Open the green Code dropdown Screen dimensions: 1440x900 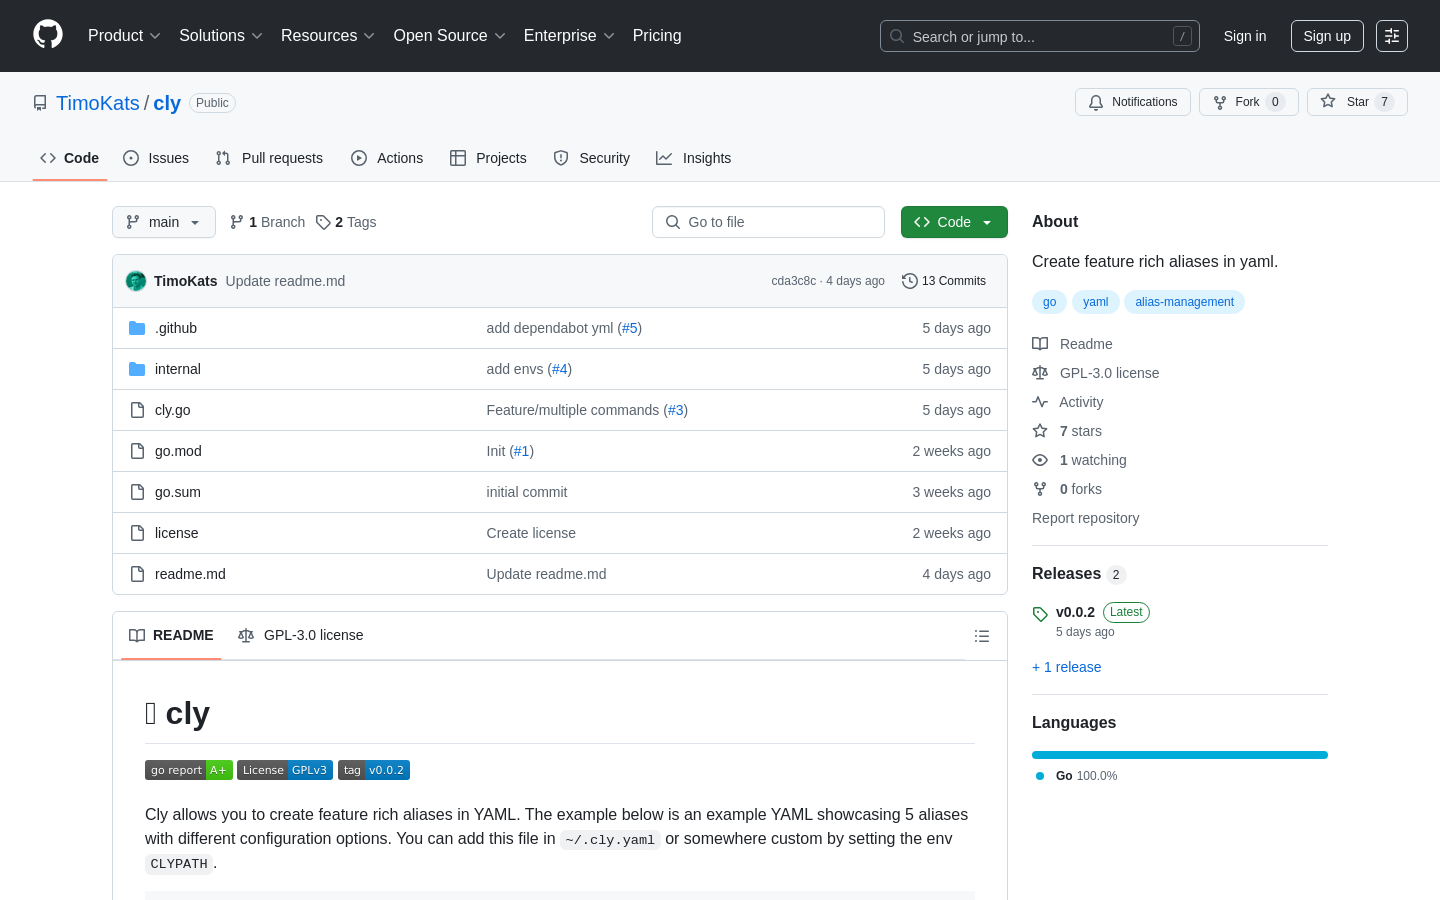point(954,222)
